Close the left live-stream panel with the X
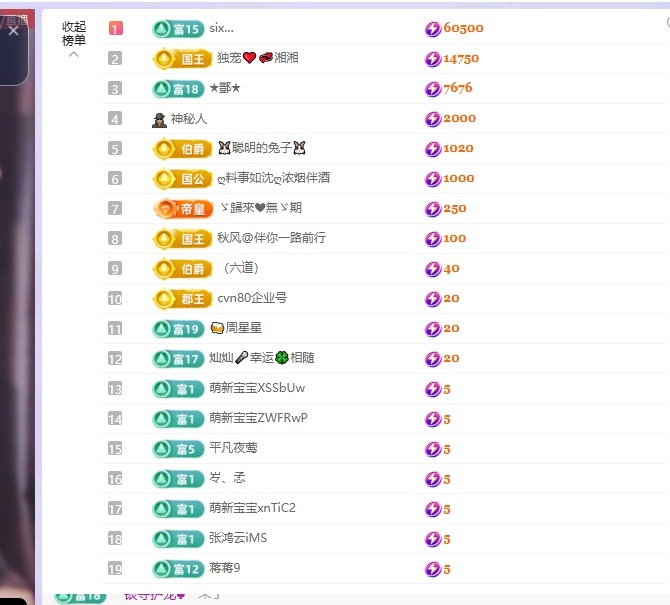The width and height of the screenshot is (670, 605). (13, 31)
